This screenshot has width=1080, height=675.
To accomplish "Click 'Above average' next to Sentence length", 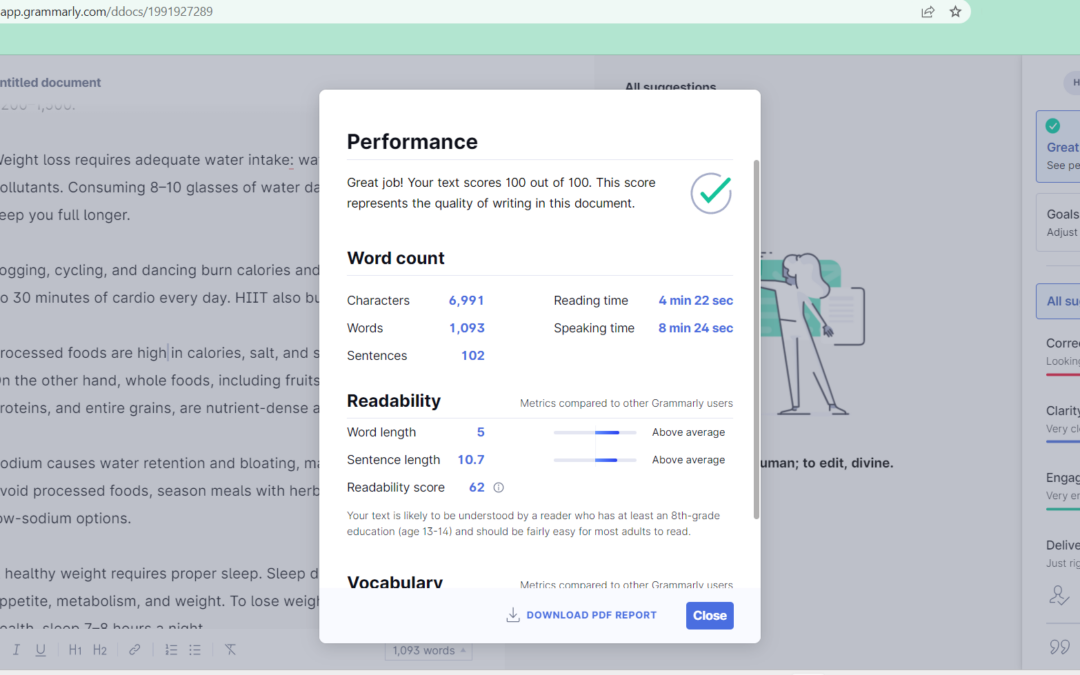I will pos(688,460).
